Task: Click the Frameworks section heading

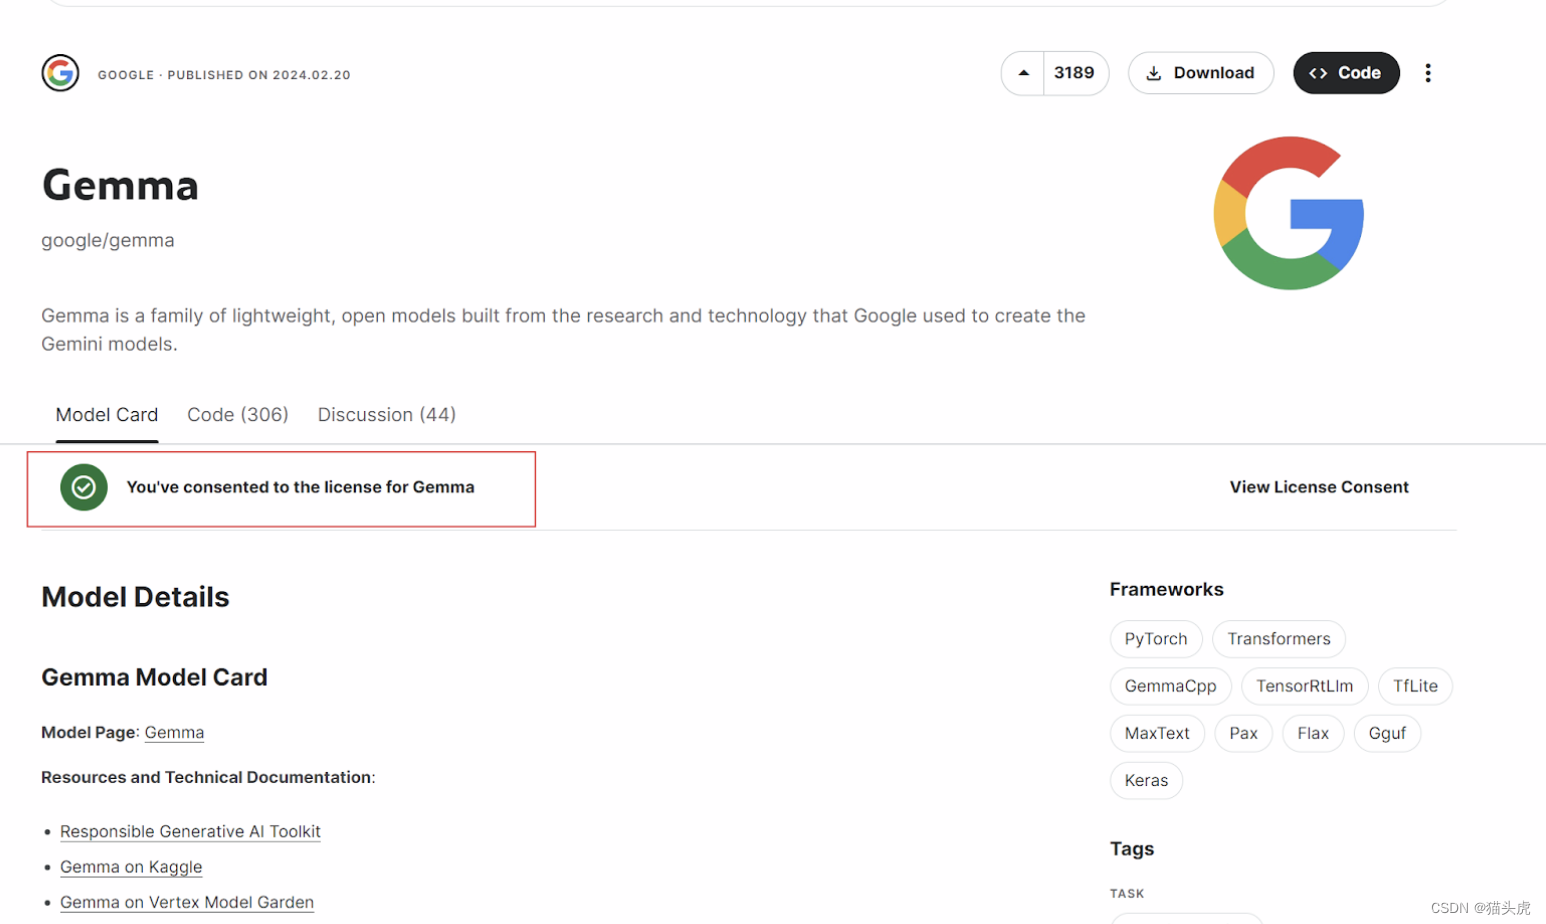Action: click(1166, 589)
